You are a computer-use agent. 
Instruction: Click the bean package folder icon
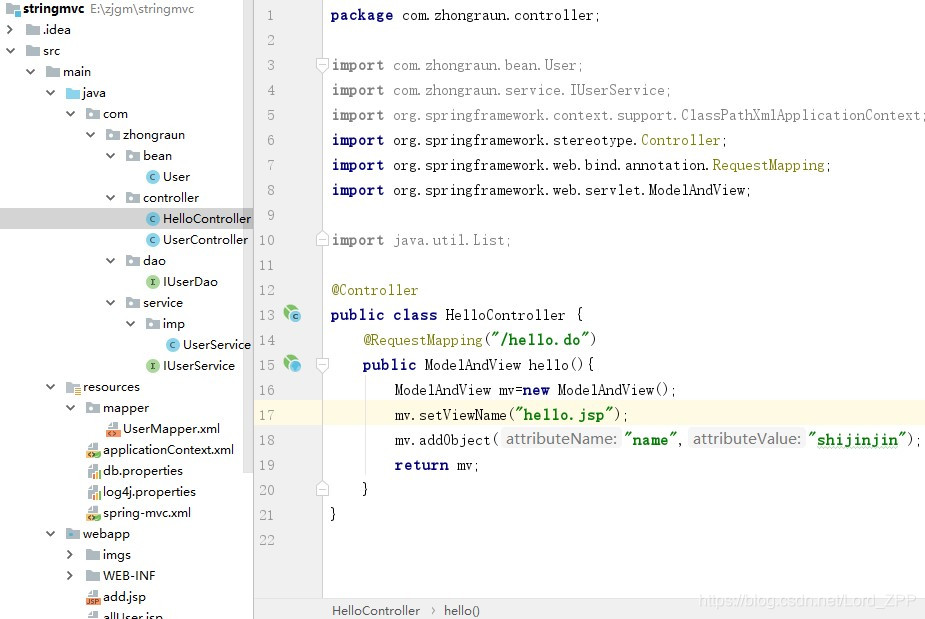point(133,156)
